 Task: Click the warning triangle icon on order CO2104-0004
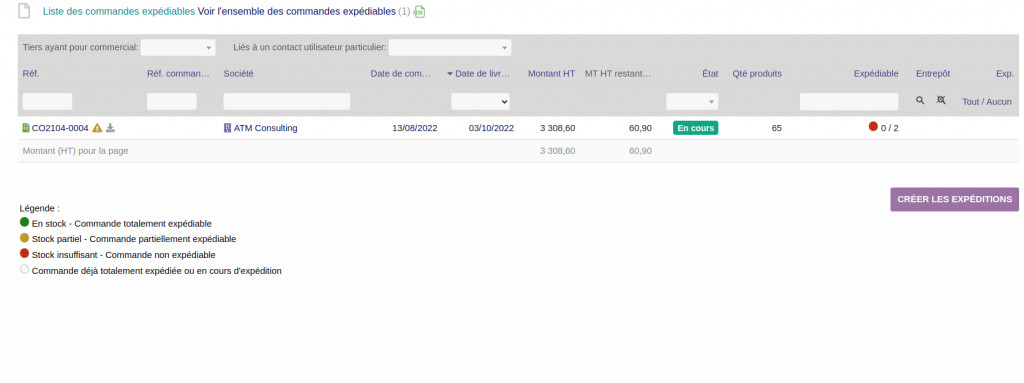[x=97, y=128]
